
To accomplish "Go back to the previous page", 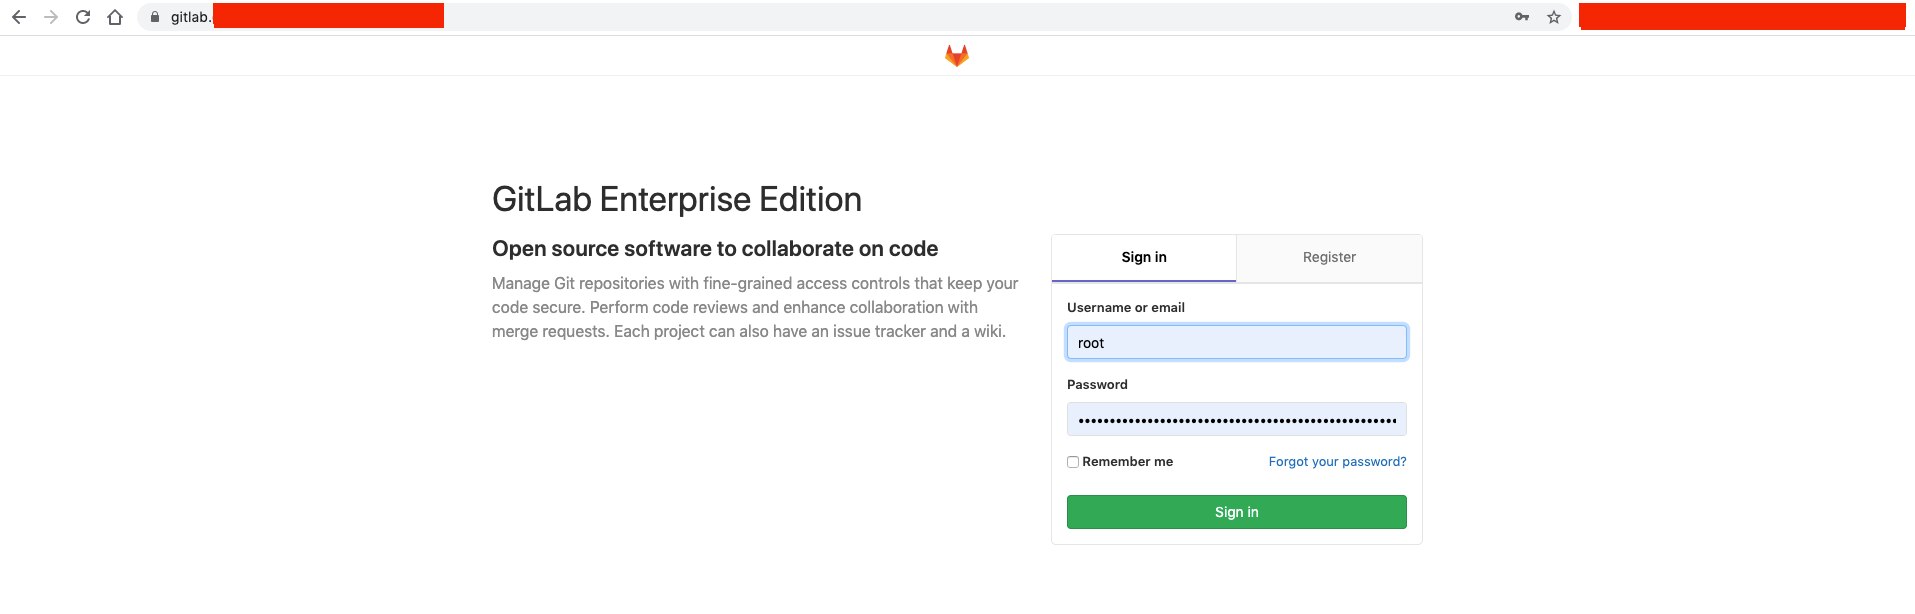I will coord(19,17).
